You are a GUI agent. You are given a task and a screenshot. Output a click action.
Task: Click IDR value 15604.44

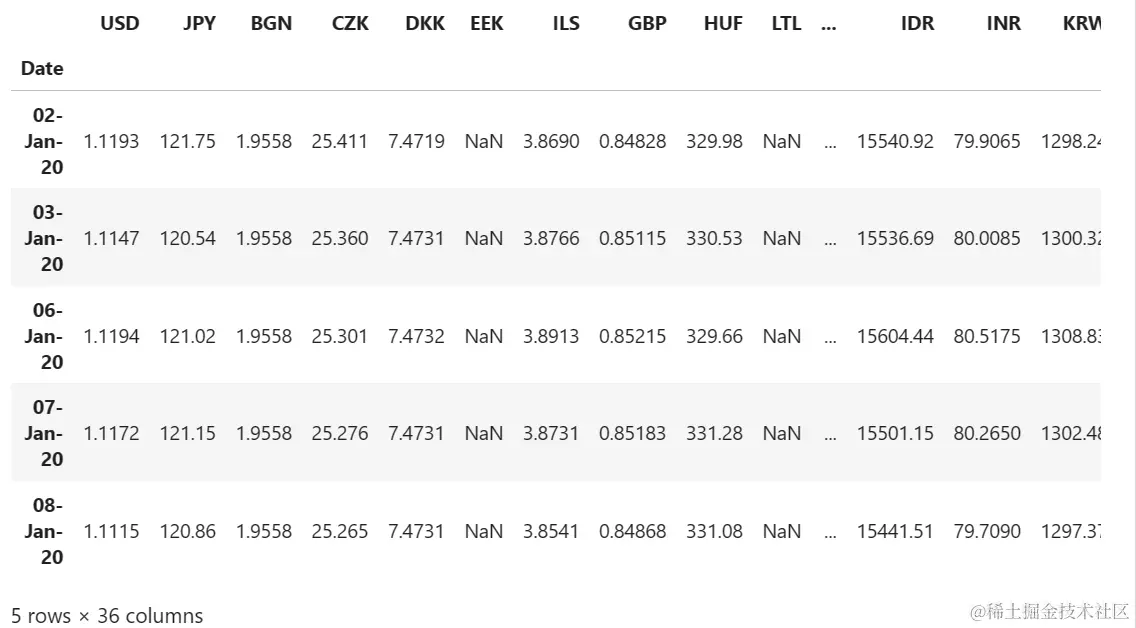[895, 336]
